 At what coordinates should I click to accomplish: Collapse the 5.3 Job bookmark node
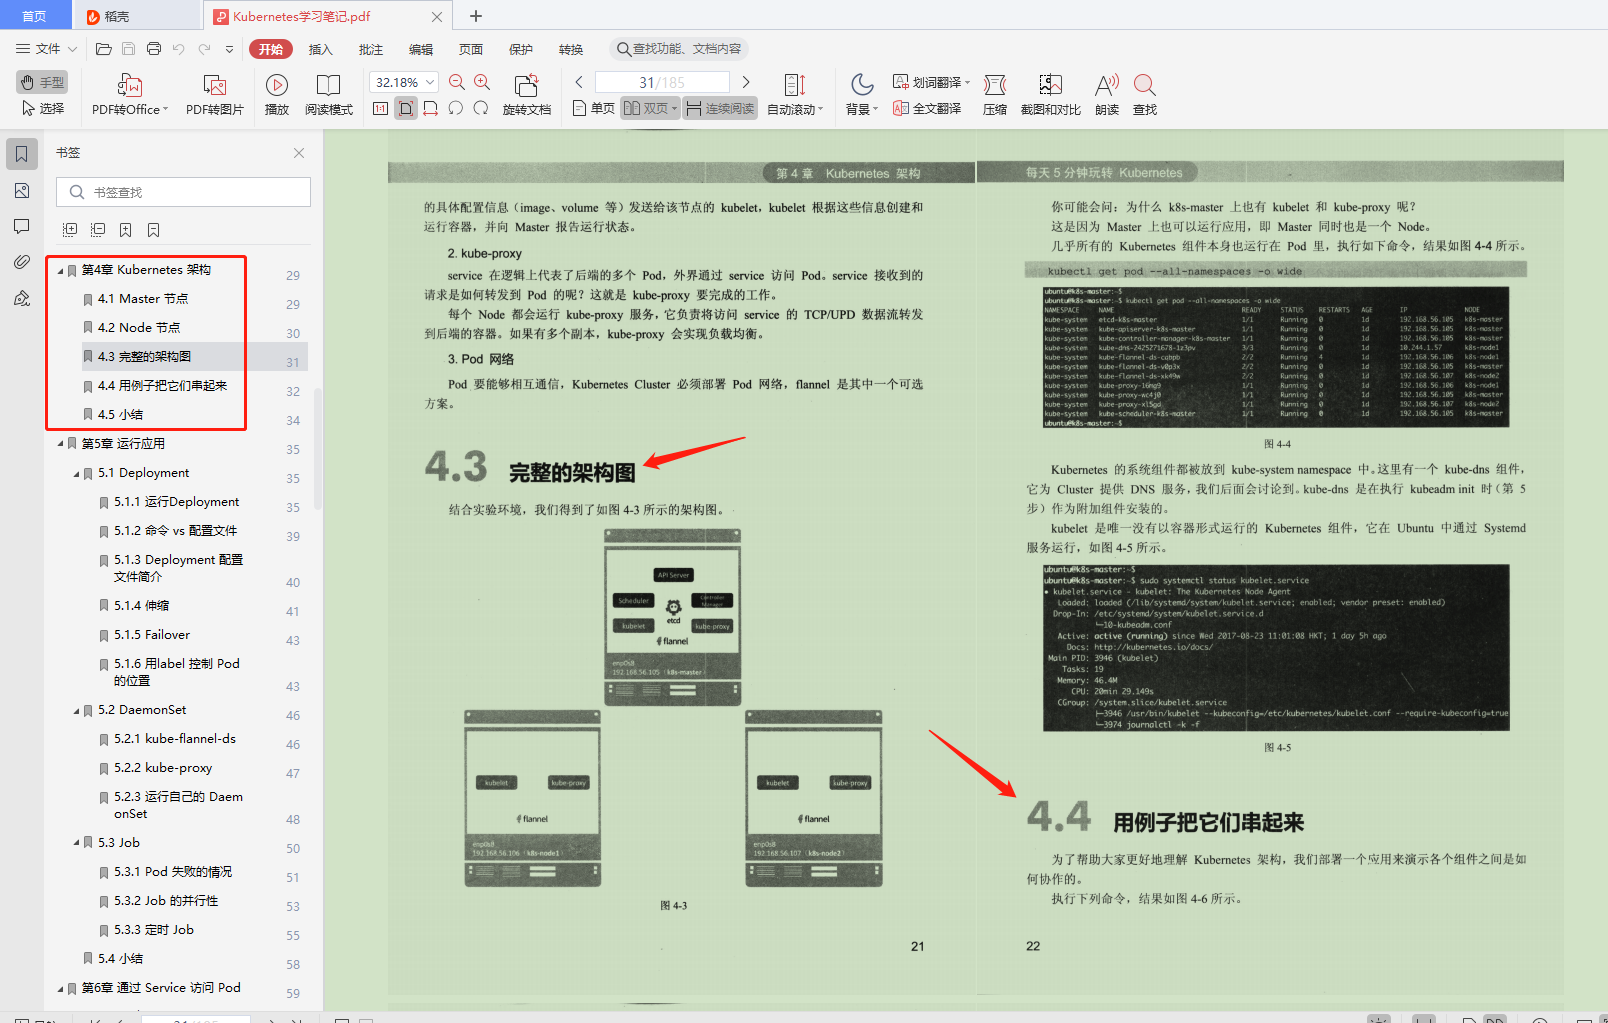click(76, 843)
